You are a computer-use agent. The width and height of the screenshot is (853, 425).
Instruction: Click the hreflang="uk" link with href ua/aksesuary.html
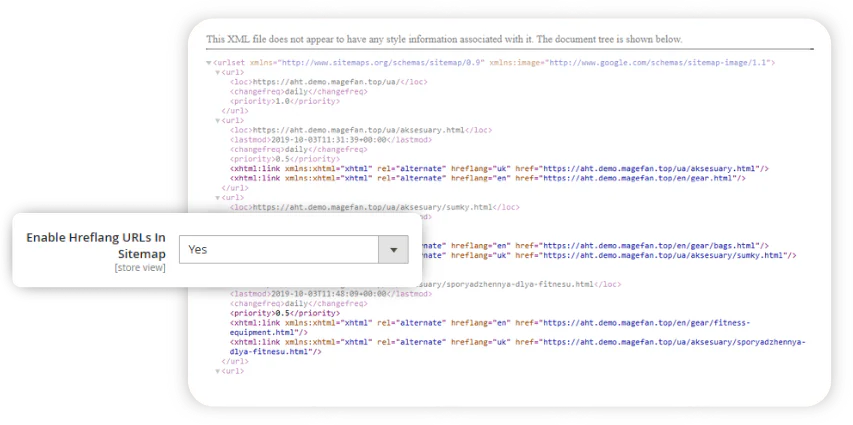coord(499,169)
